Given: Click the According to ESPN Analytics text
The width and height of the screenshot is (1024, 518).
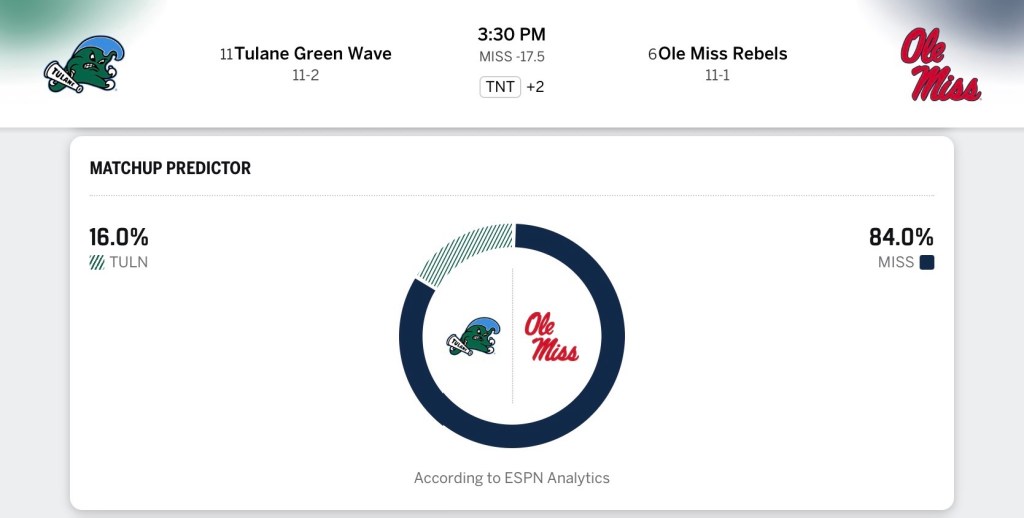Looking at the screenshot, I should (x=512, y=478).
